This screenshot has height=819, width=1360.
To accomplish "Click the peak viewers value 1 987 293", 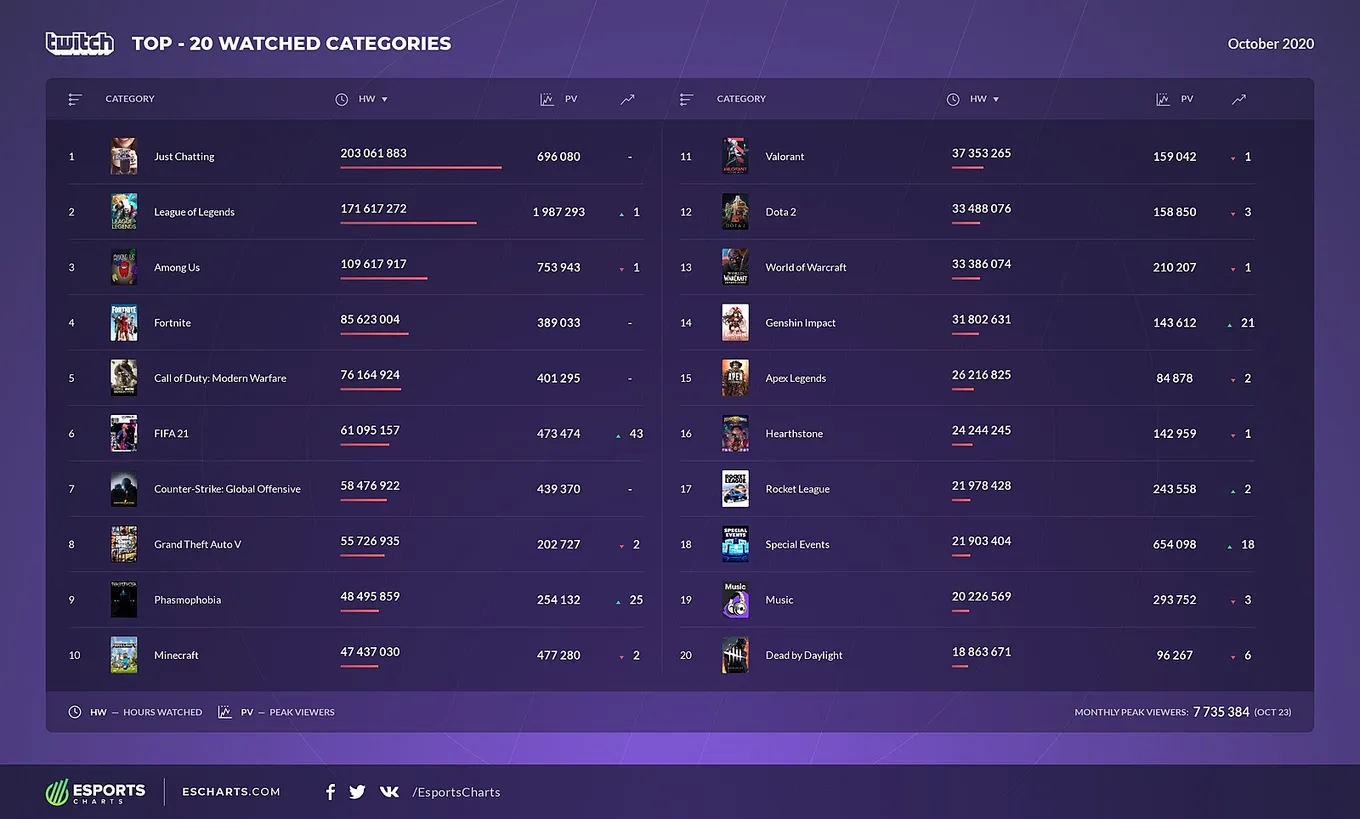I will coord(559,212).
